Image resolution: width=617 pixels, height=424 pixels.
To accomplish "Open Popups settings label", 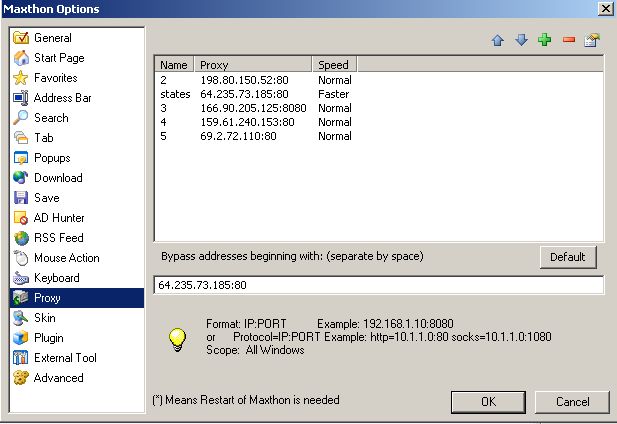I will (x=52, y=158).
